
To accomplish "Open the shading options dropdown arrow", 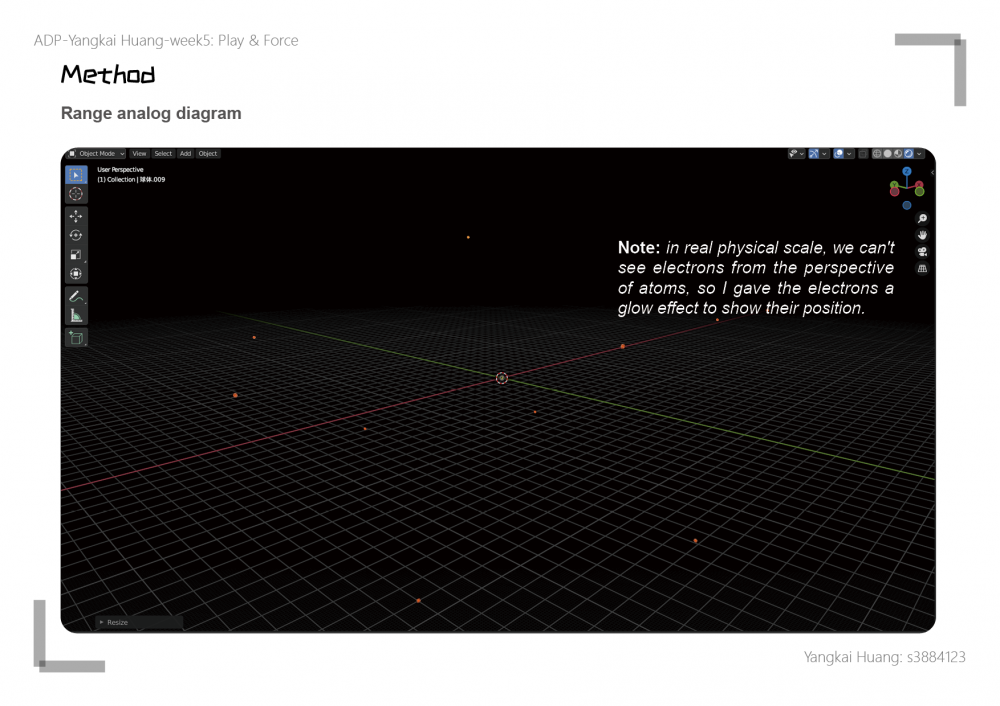I will click(919, 154).
